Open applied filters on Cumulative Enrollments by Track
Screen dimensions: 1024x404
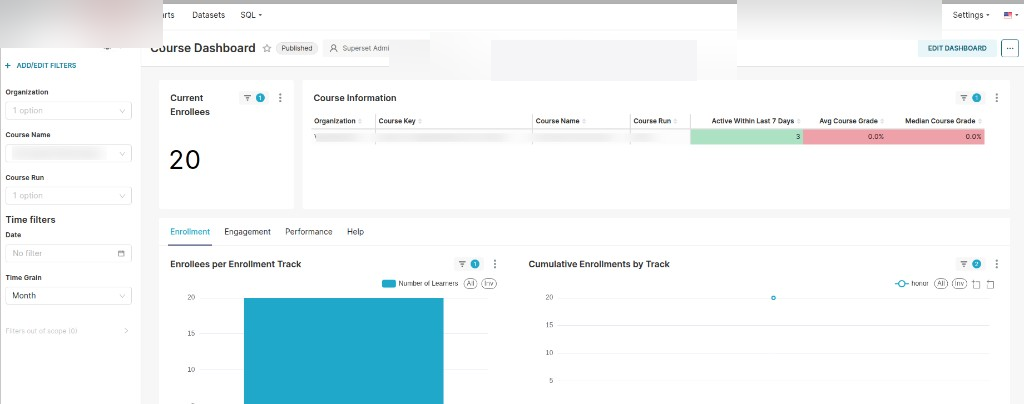tap(970, 264)
